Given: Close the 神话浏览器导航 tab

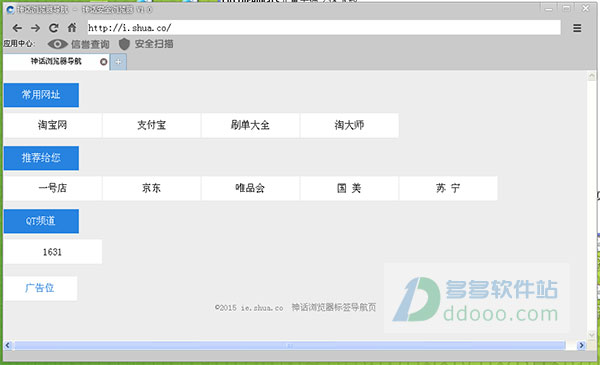Looking at the screenshot, I should (103, 62).
